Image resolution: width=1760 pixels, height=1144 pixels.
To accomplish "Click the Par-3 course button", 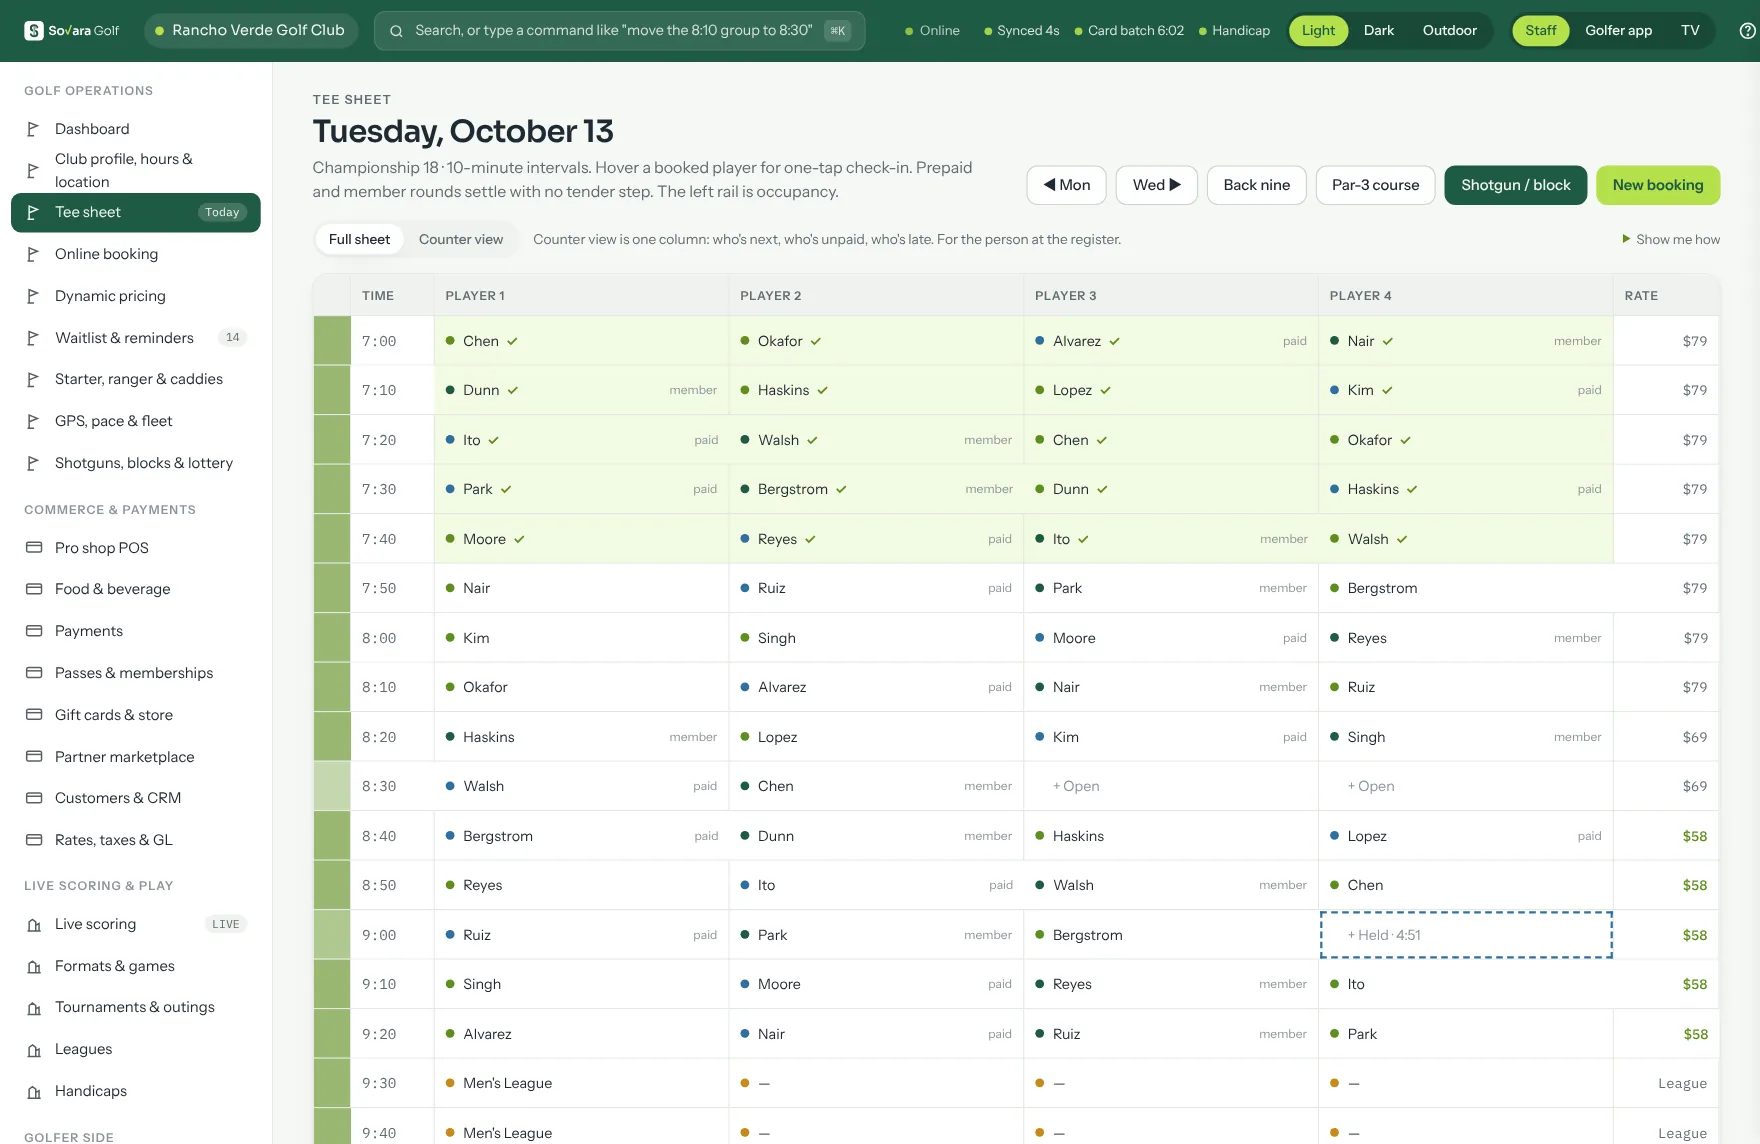I will (x=1375, y=185).
